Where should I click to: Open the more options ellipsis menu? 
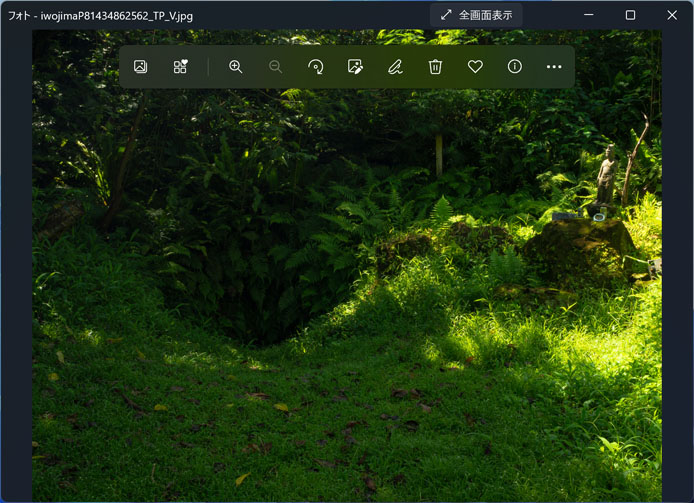(554, 66)
